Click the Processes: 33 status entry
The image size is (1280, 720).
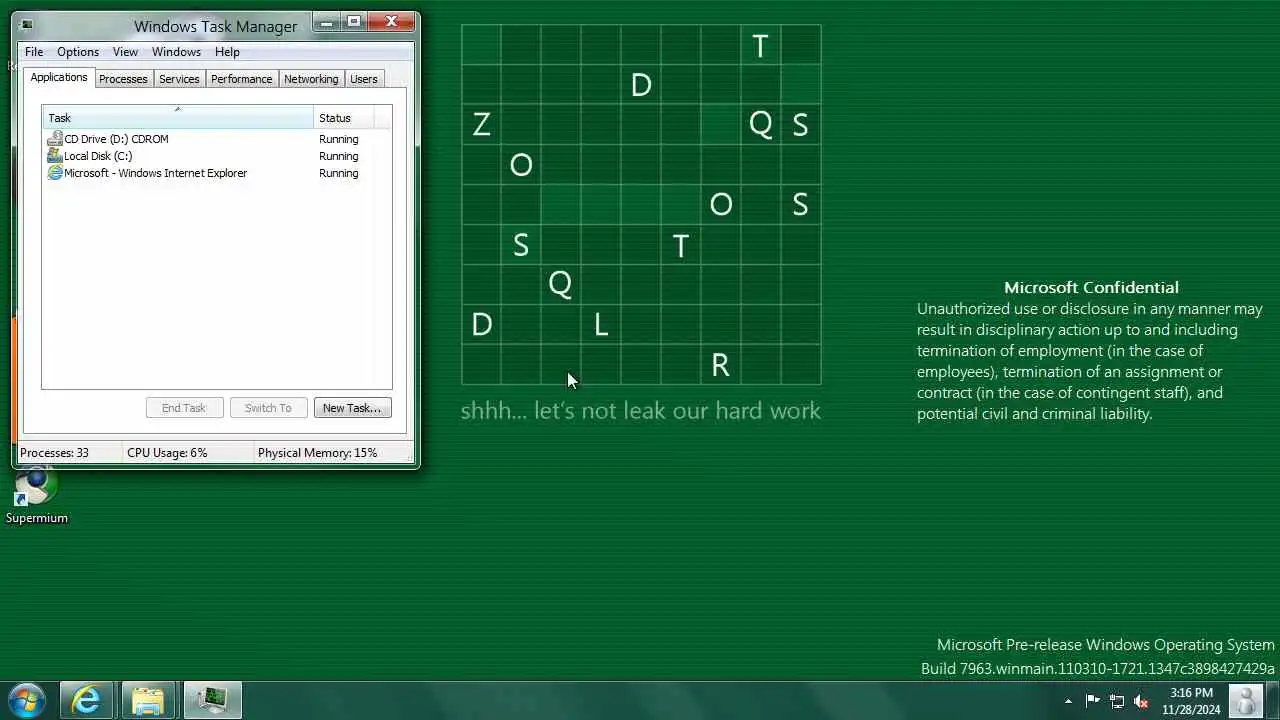tap(54, 453)
